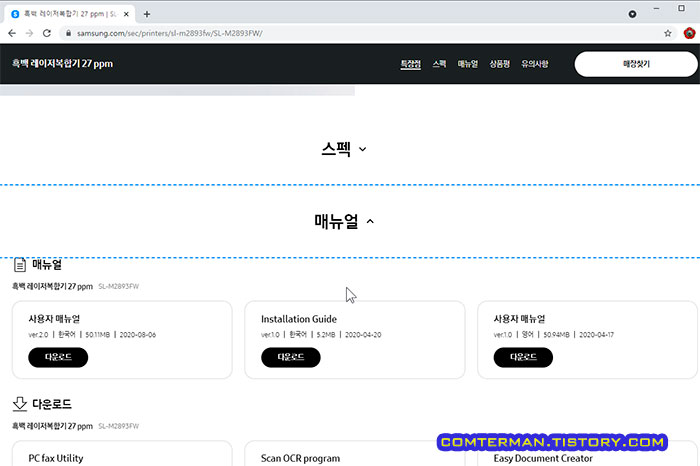Download the ver1.0 English 사용자 매뉴얼
The height and width of the screenshot is (466, 700).
(x=523, y=357)
